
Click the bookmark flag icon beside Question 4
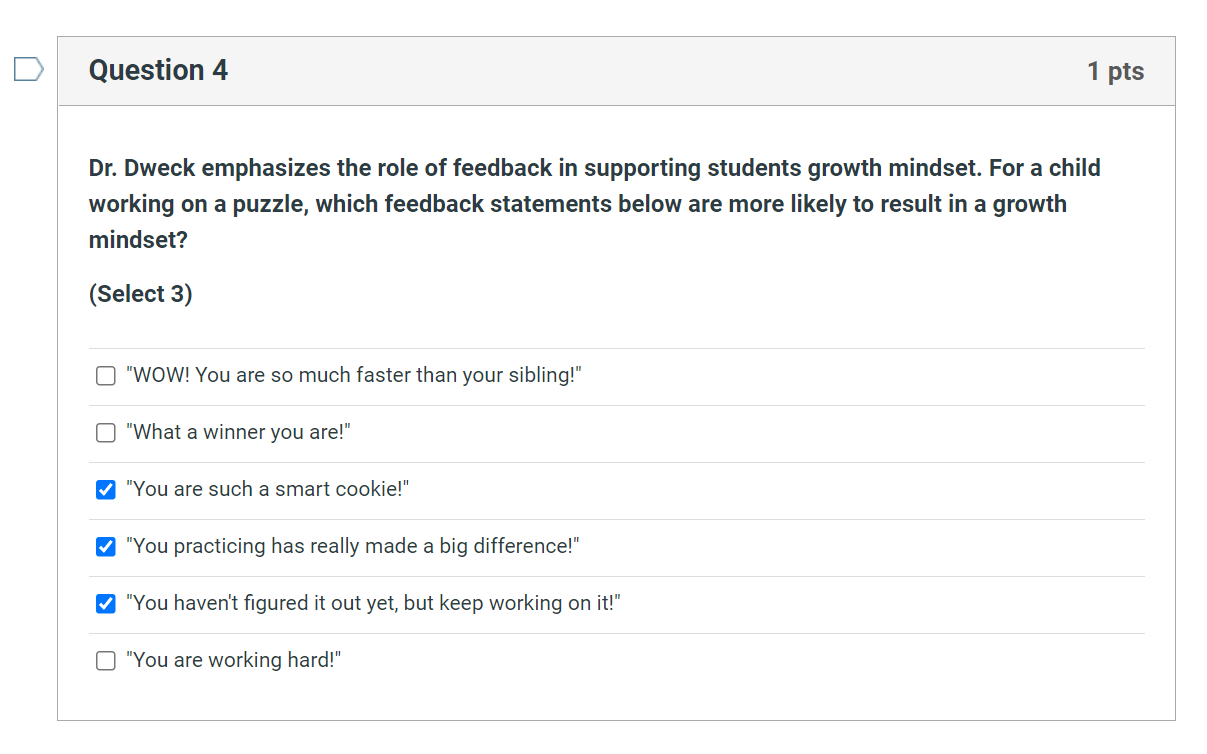tap(27, 69)
